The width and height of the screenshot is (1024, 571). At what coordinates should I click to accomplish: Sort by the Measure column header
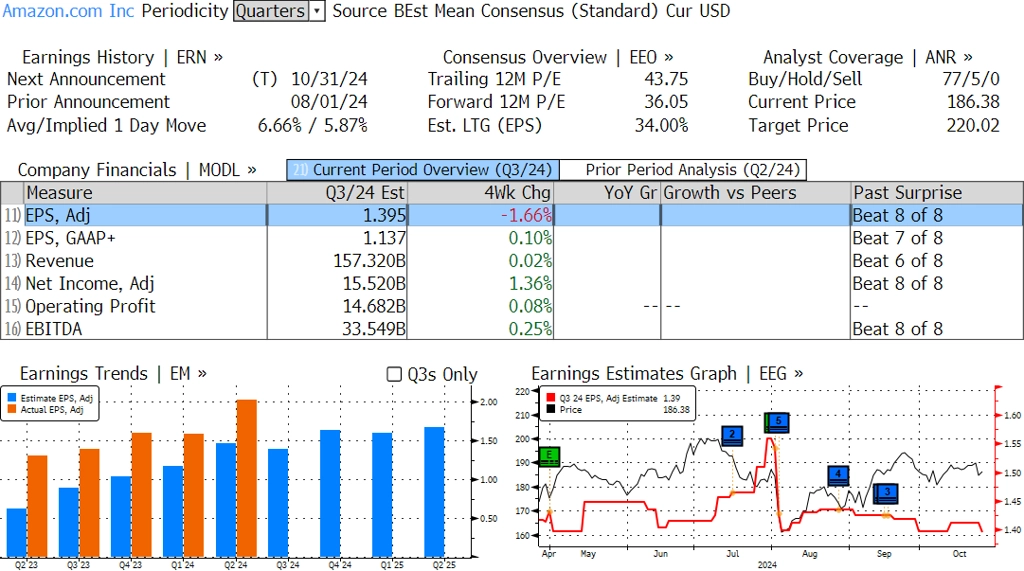pos(145,193)
